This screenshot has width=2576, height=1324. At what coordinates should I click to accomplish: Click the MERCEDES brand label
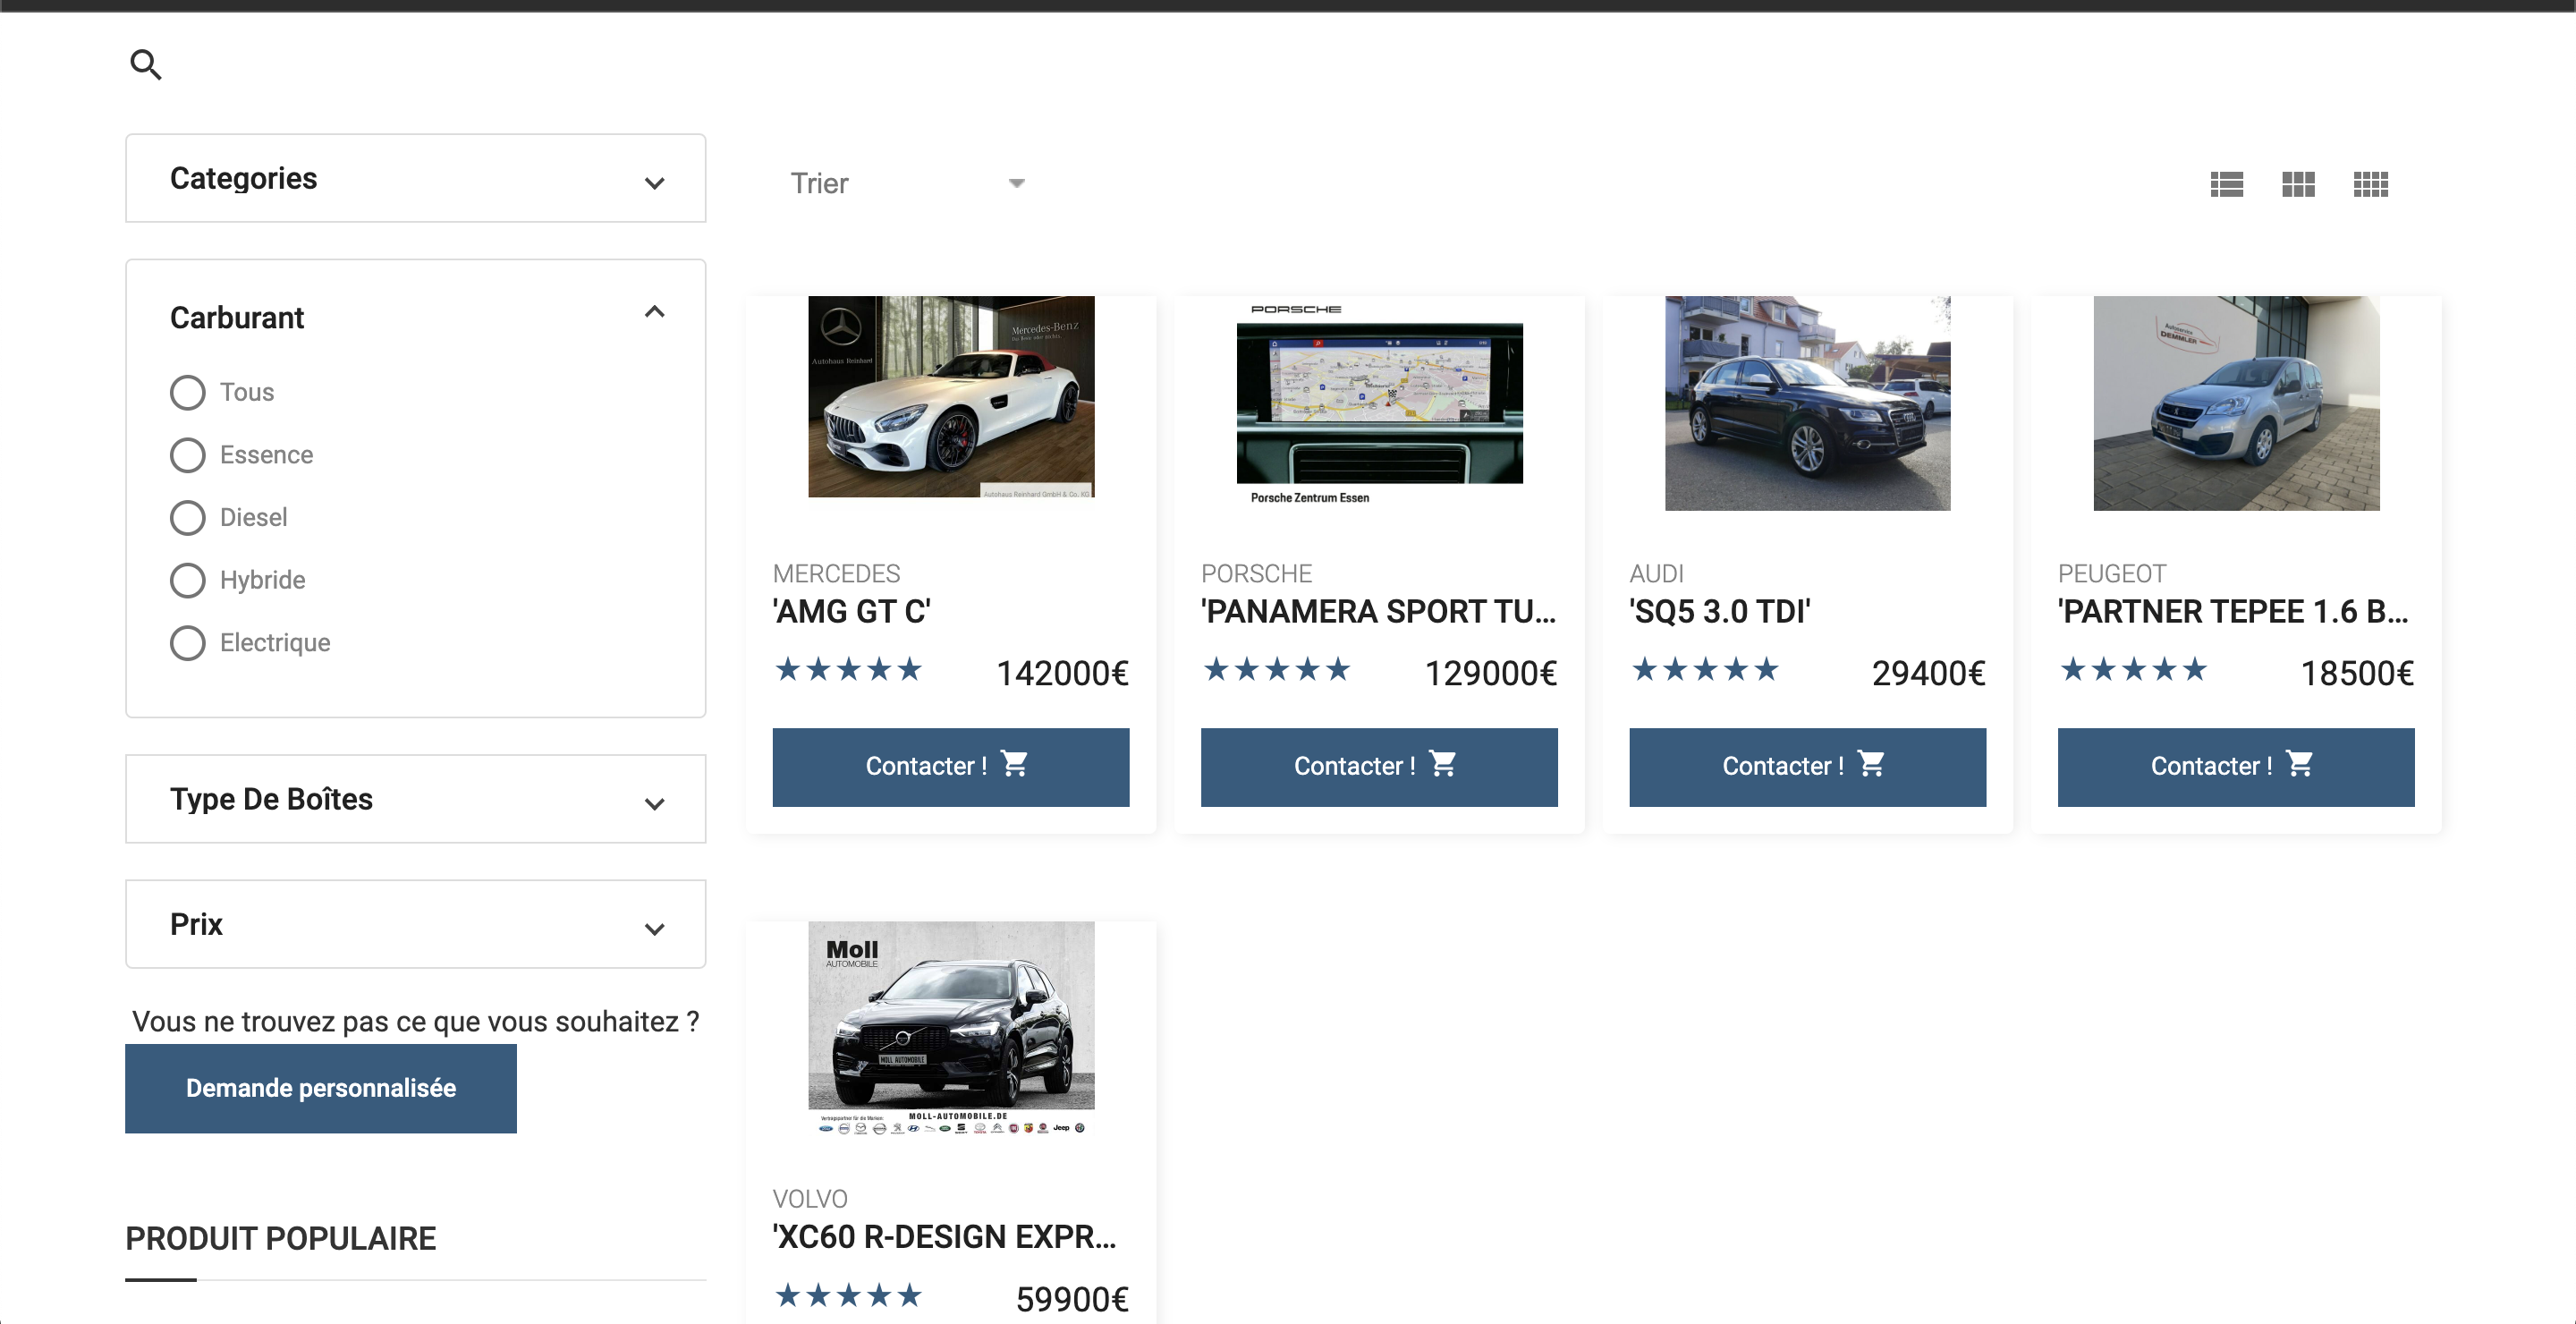[x=836, y=574]
